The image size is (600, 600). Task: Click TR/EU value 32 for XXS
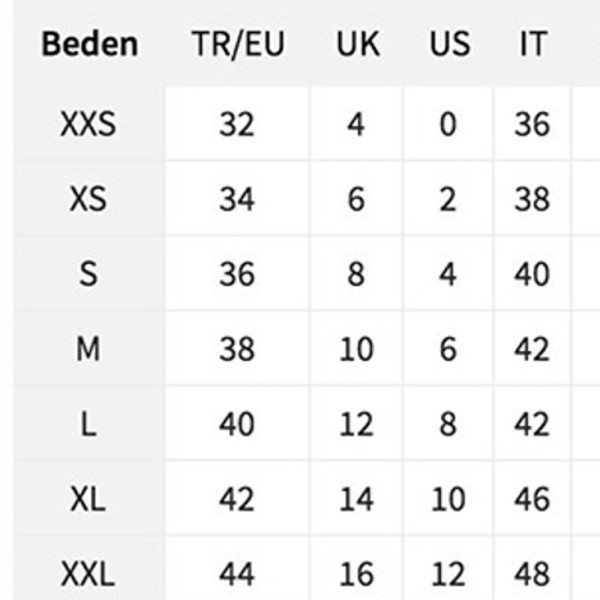236,124
